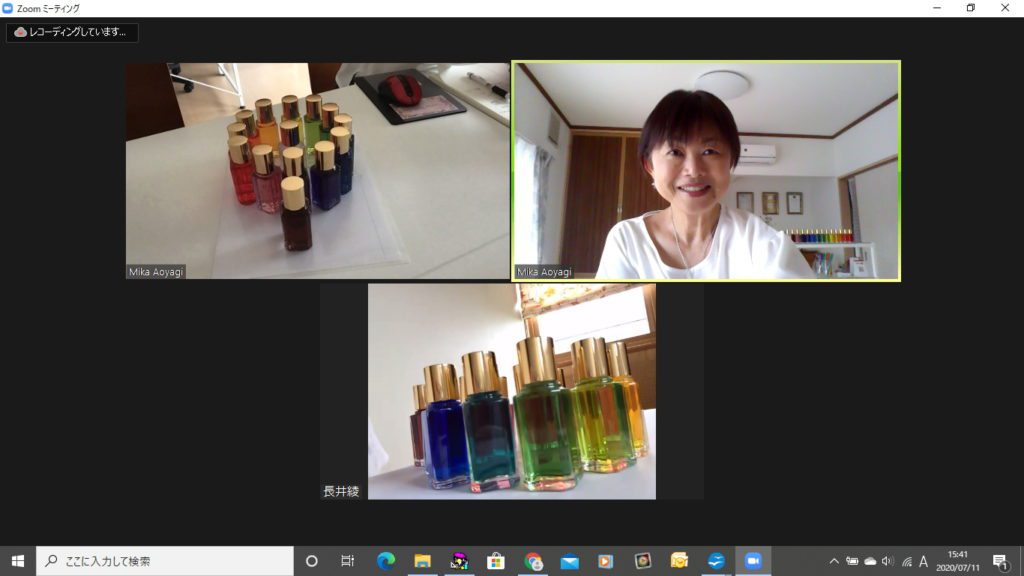Open the Windows Start menu
This screenshot has height=576, width=1024.
coord(17,561)
